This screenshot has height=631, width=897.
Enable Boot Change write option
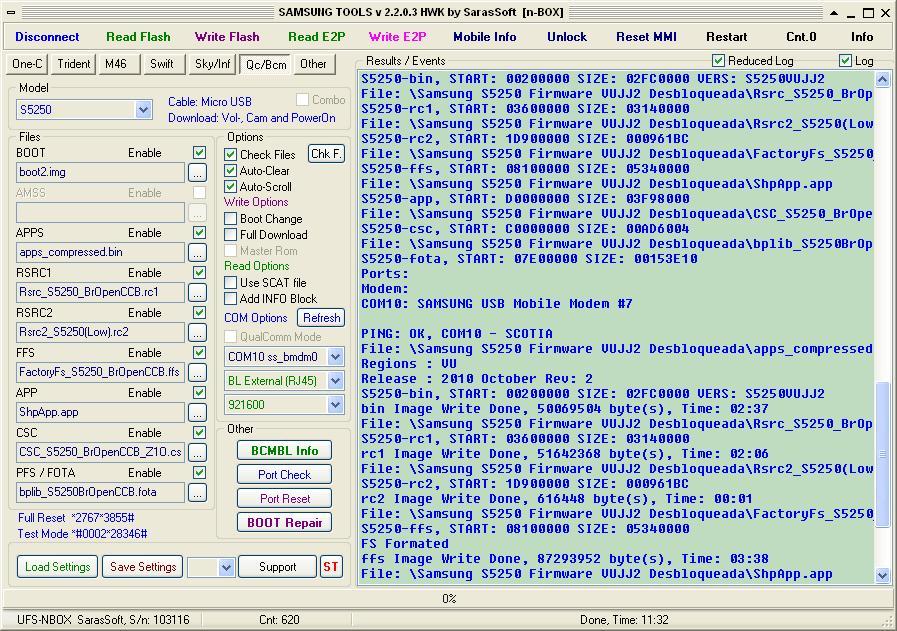[231, 219]
